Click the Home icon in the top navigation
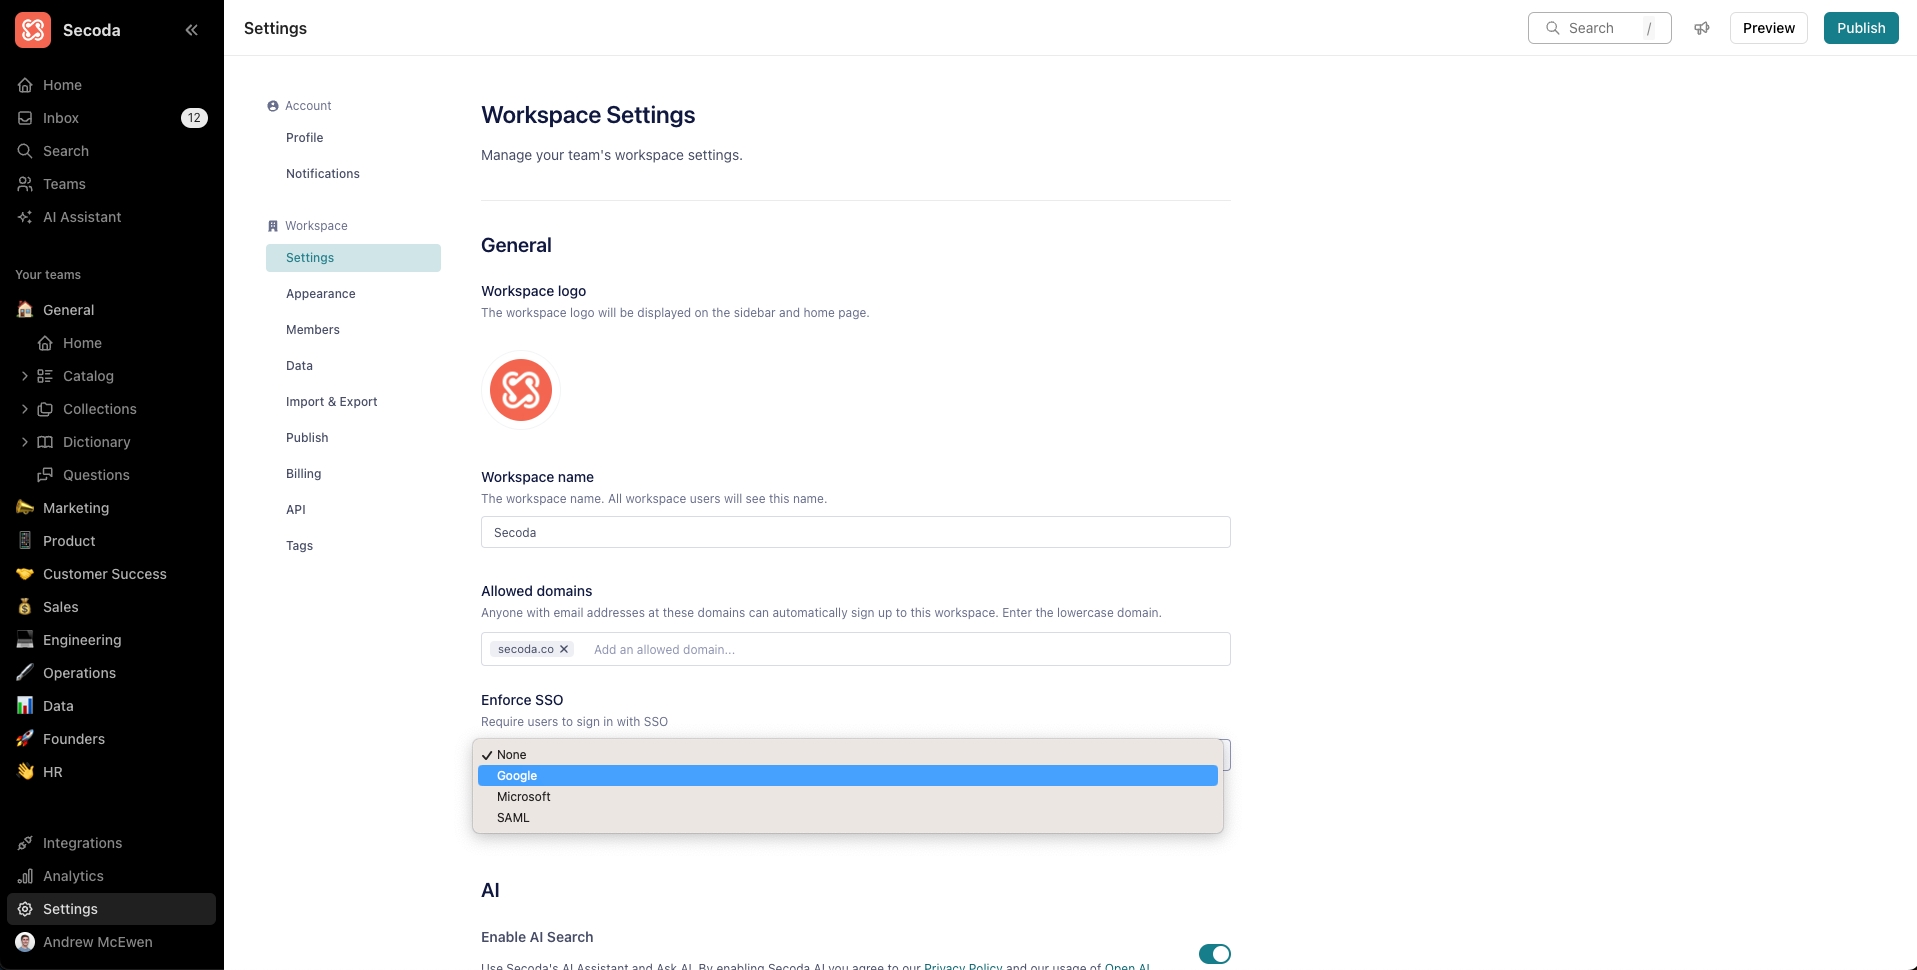The image size is (1917, 970). point(25,85)
